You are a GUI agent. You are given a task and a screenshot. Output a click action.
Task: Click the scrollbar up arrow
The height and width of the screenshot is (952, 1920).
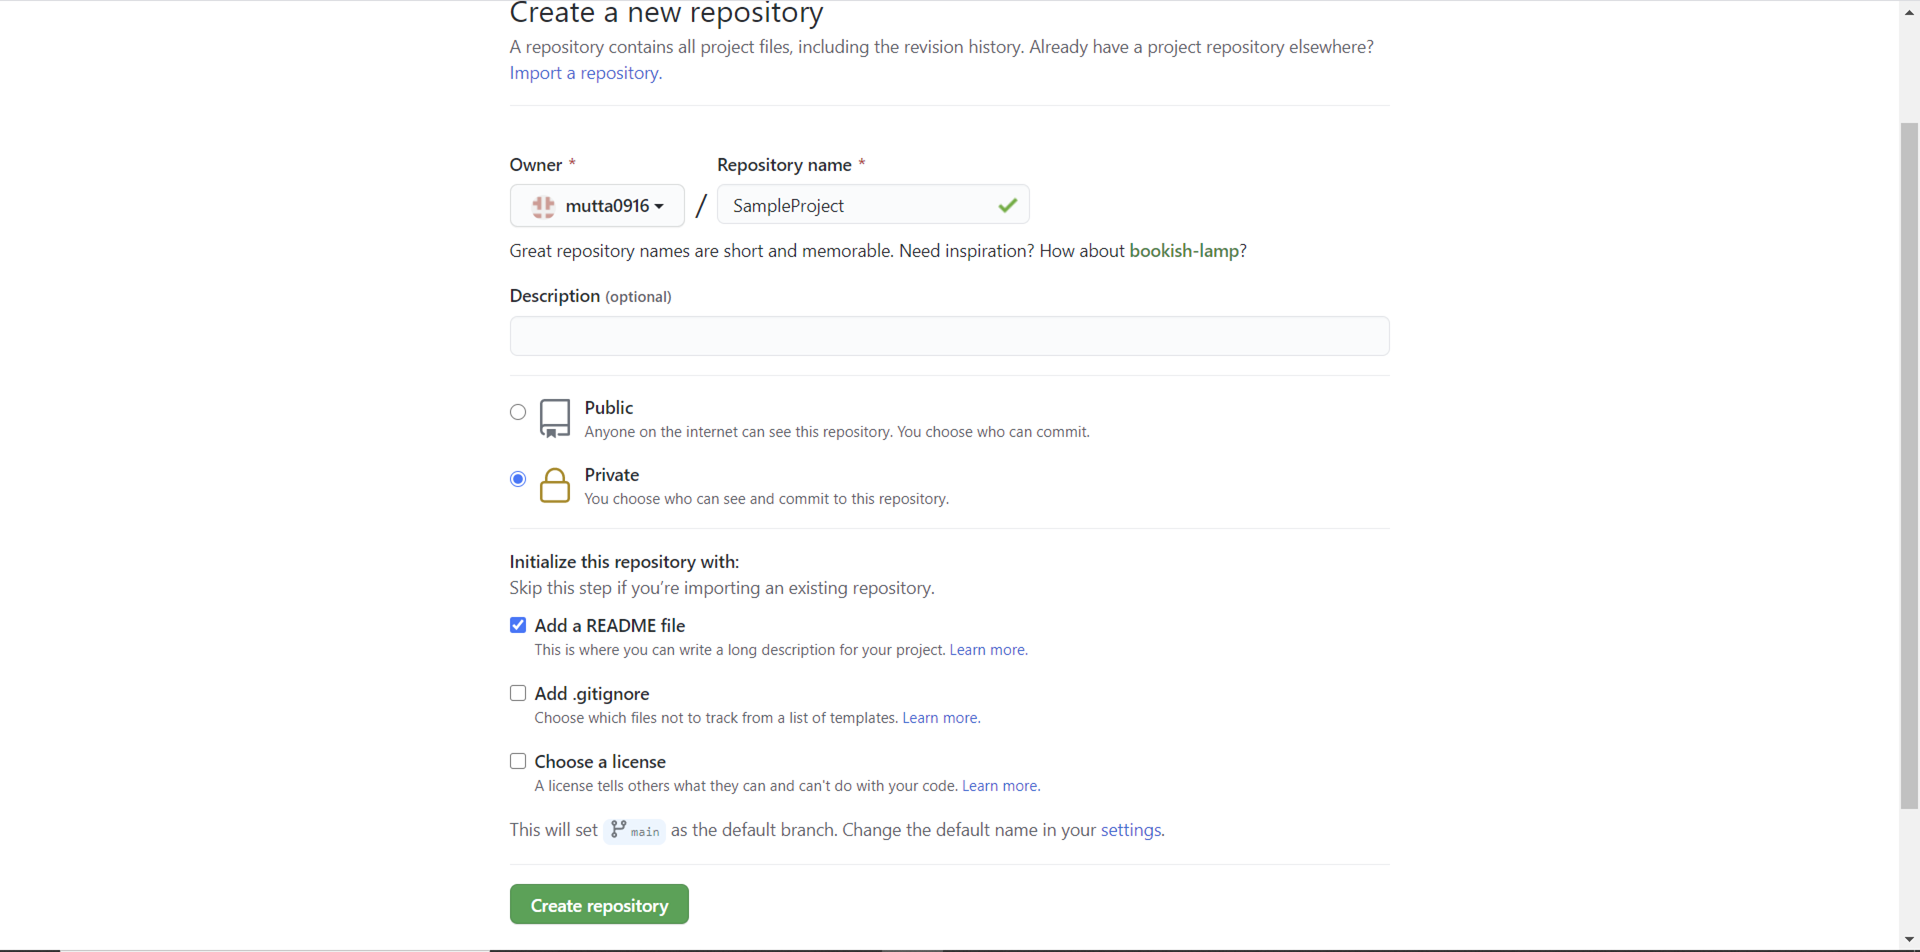pyautogui.click(x=1909, y=11)
